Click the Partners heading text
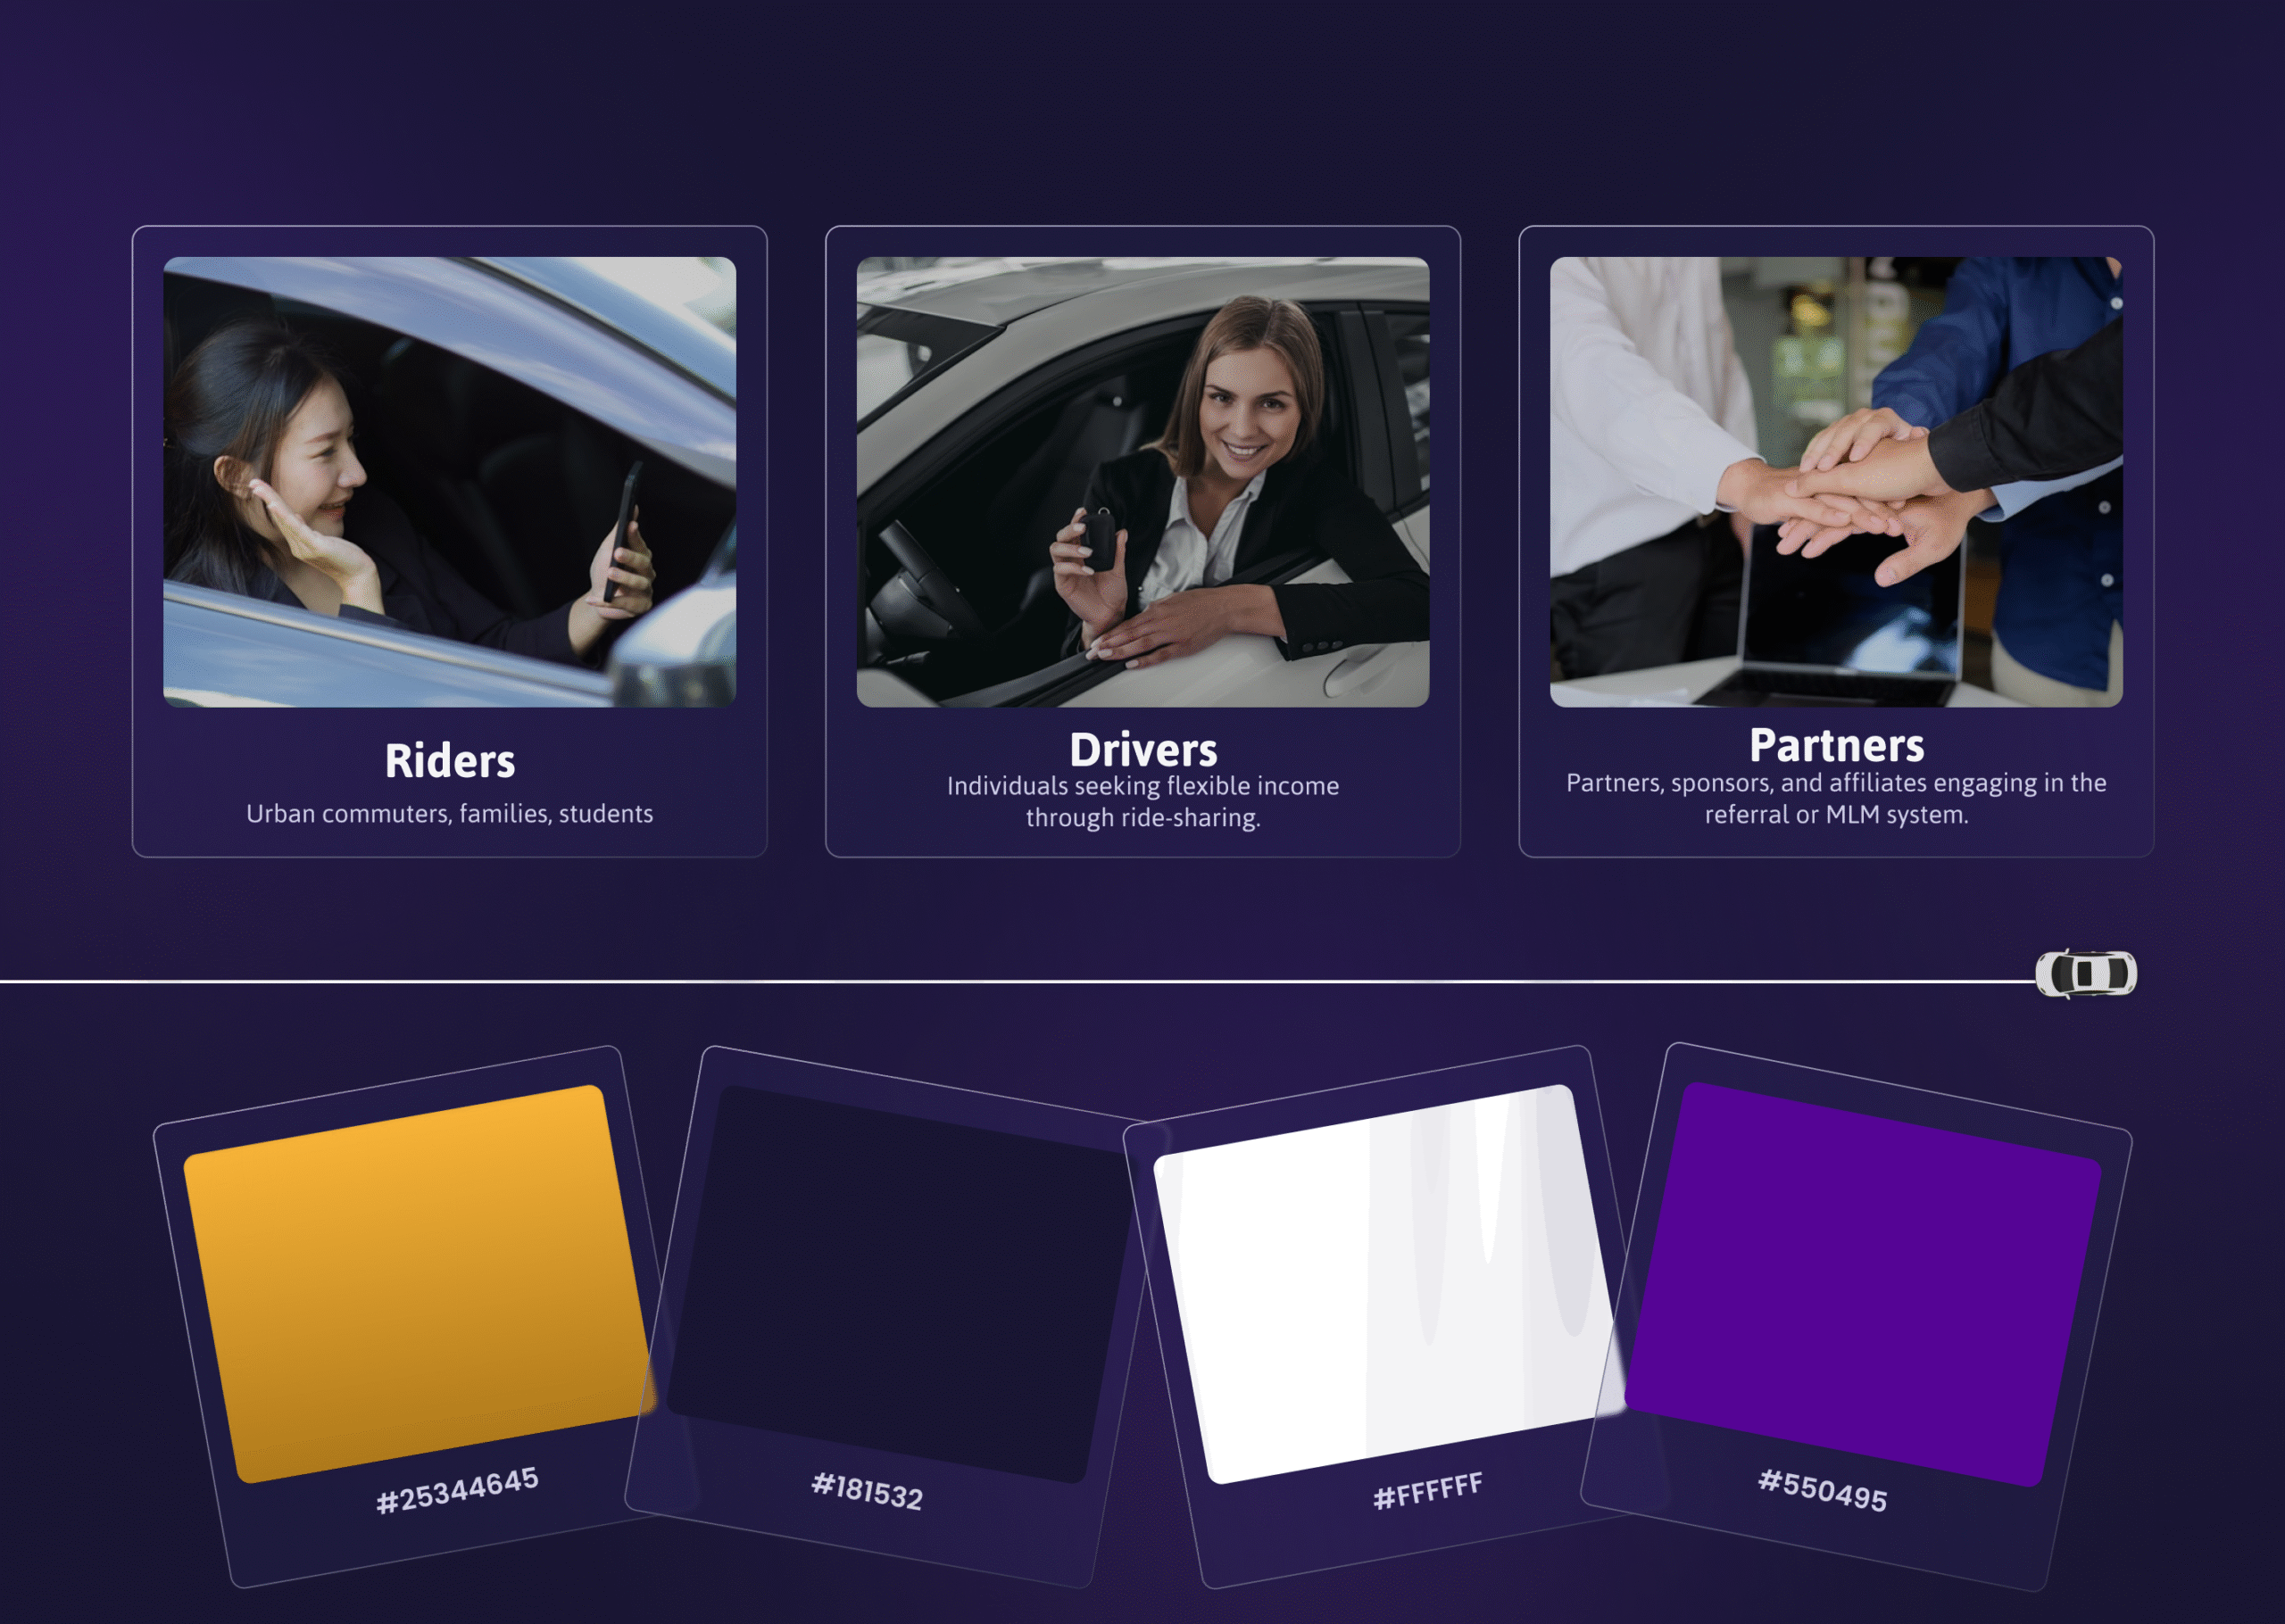The width and height of the screenshot is (2285, 1624). click(1835, 745)
